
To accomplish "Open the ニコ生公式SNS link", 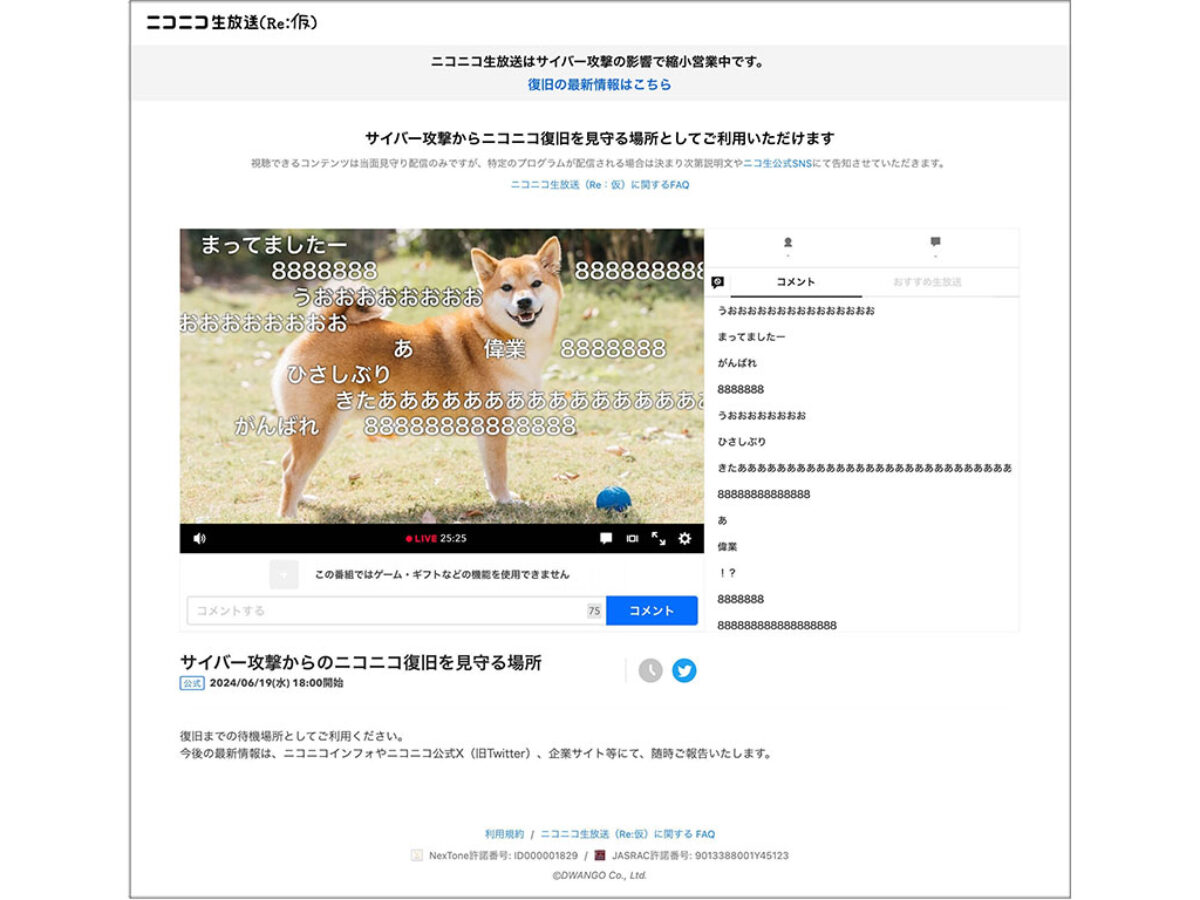I will tap(777, 166).
